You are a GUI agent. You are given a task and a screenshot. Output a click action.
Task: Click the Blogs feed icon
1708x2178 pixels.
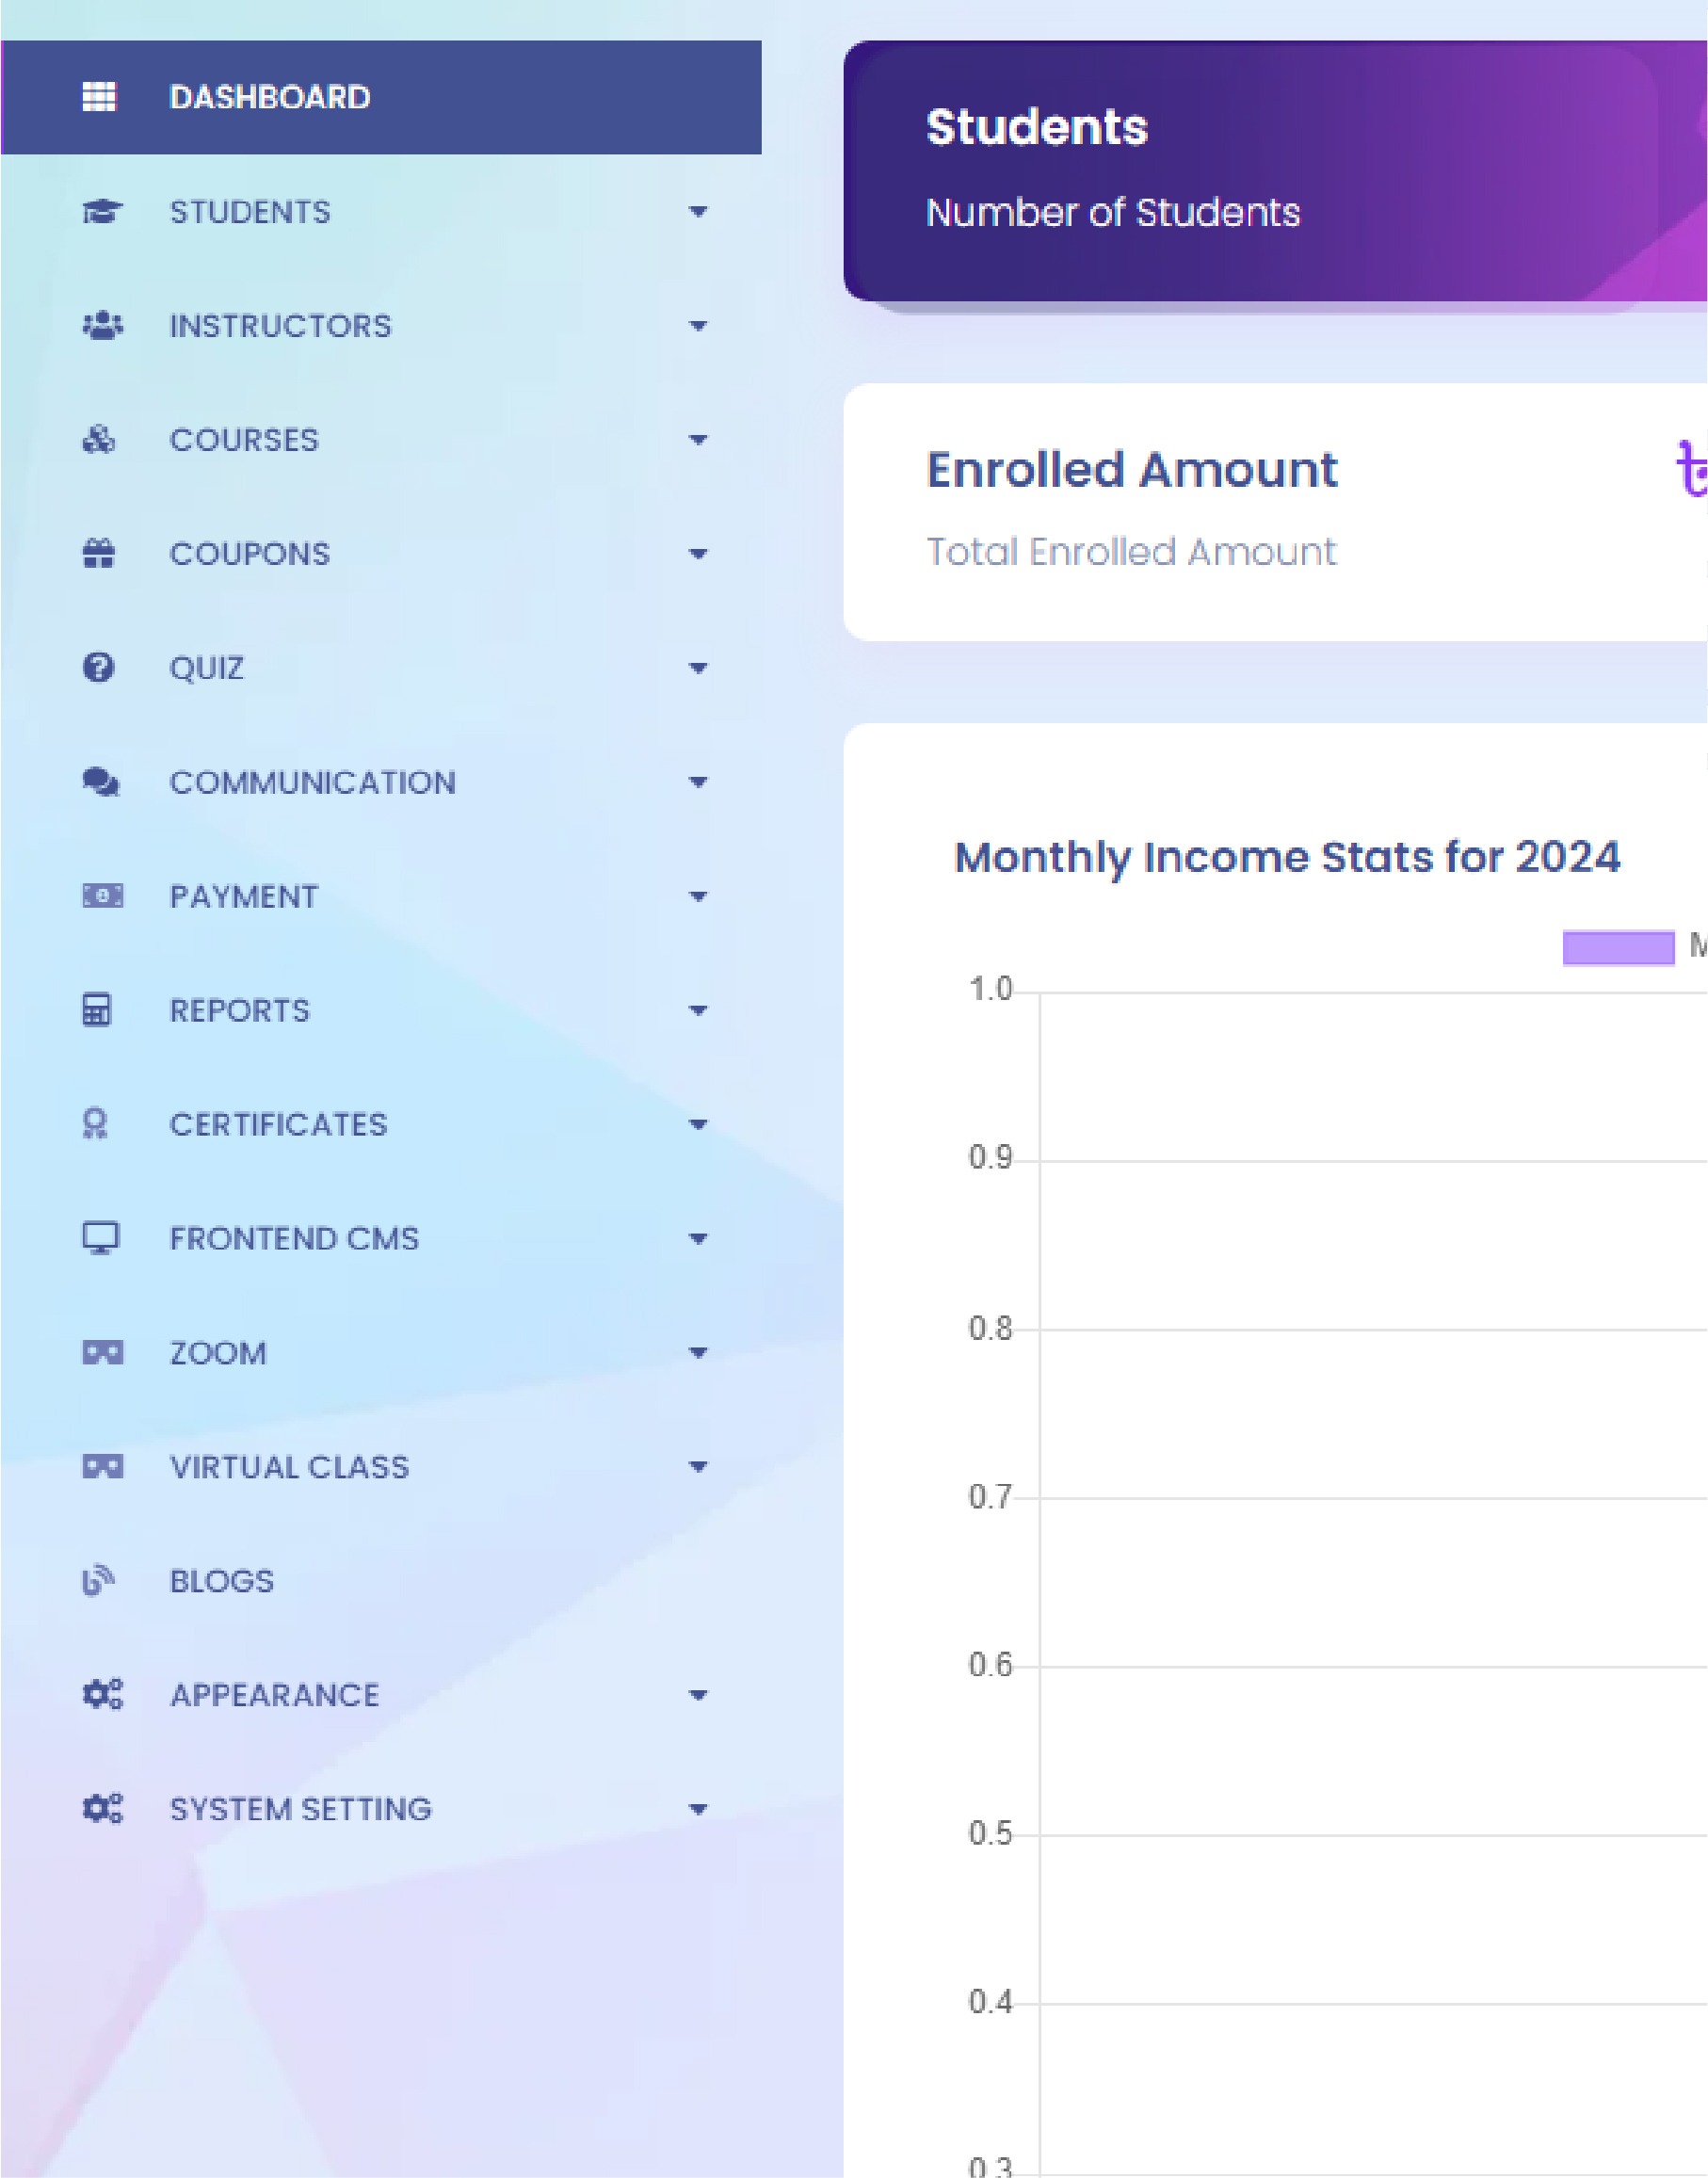98,1581
